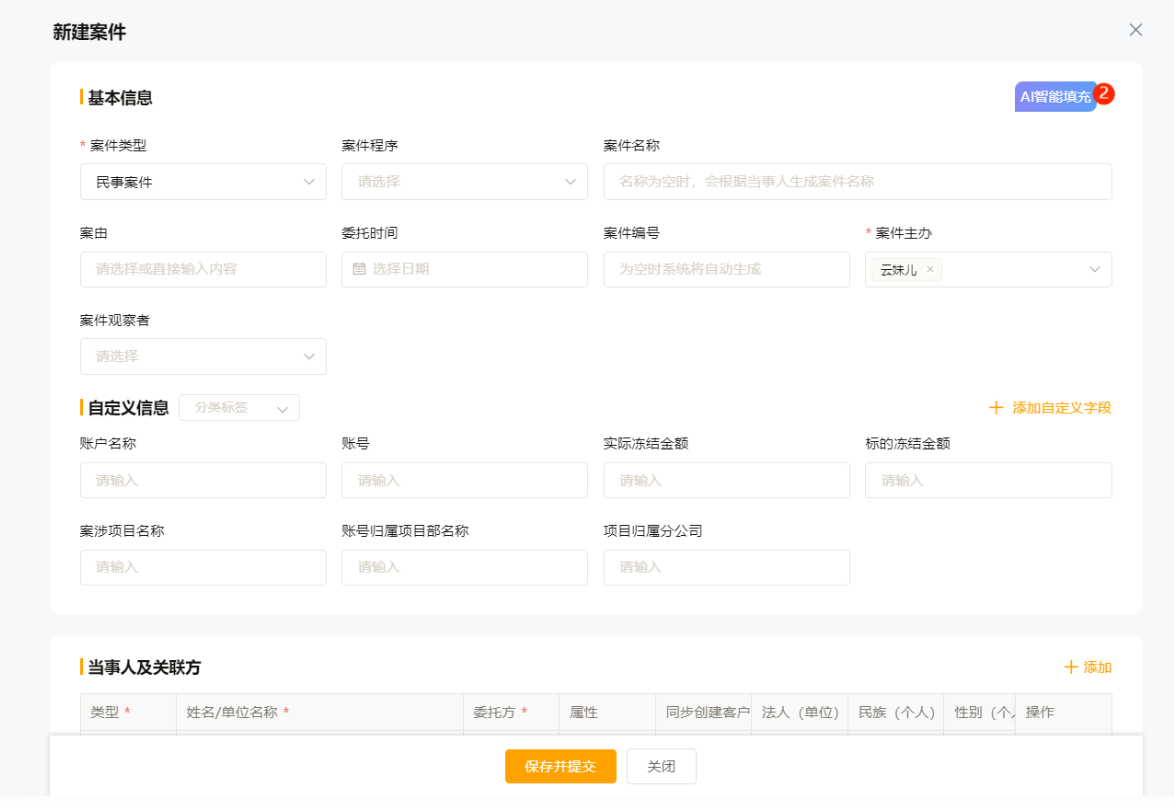Open the 案件类型 dropdown

tap(203, 182)
